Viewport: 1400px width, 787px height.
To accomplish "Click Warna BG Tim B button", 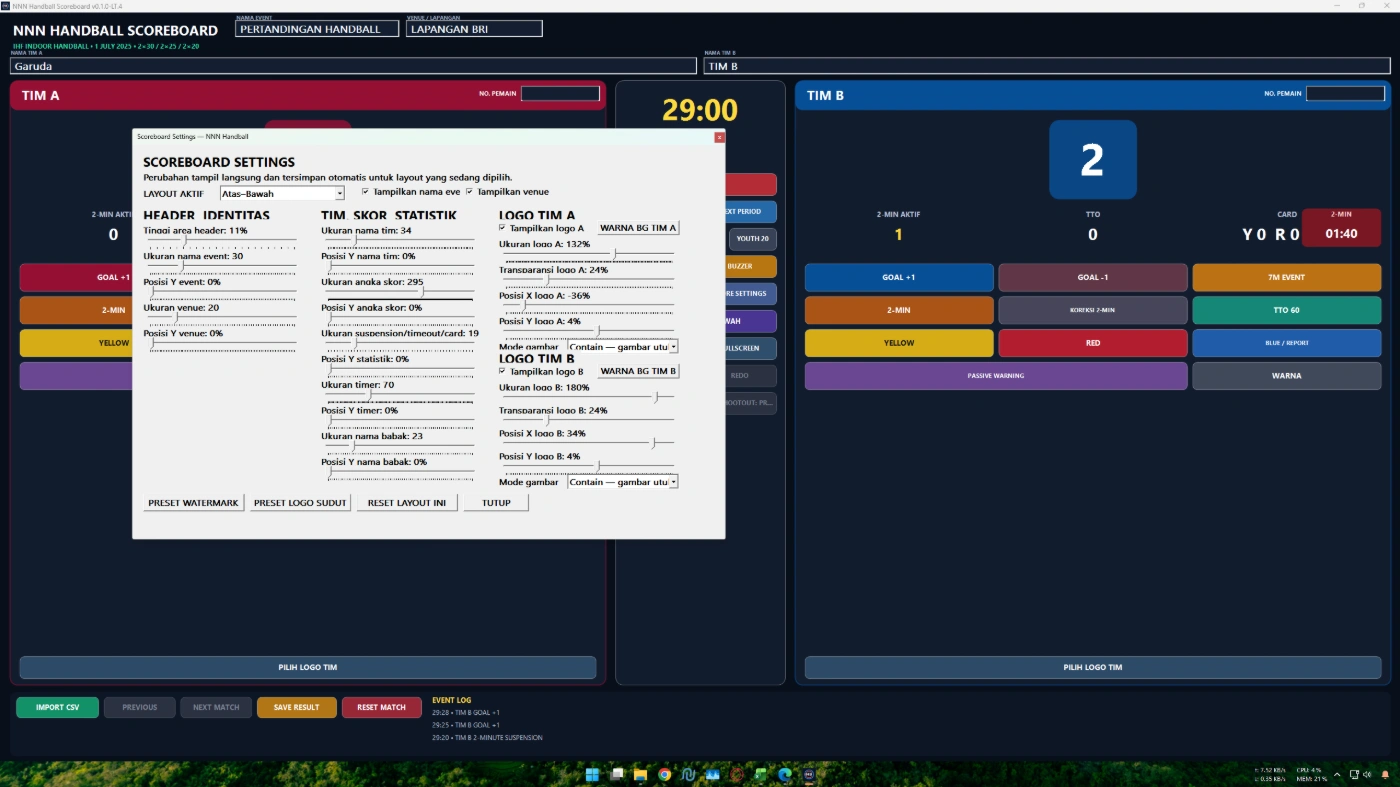I will pyautogui.click(x=639, y=371).
